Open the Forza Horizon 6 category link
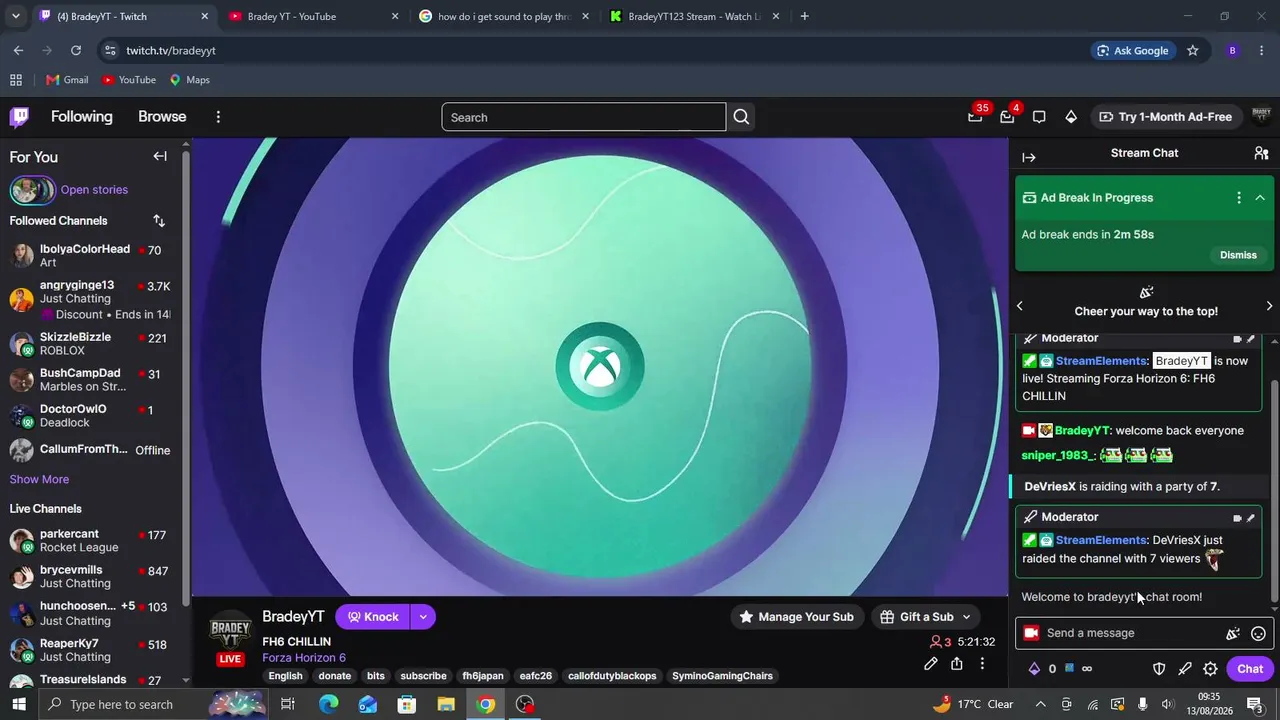Image resolution: width=1280 pixels, height=720 pixels. [x=304, y=658]
